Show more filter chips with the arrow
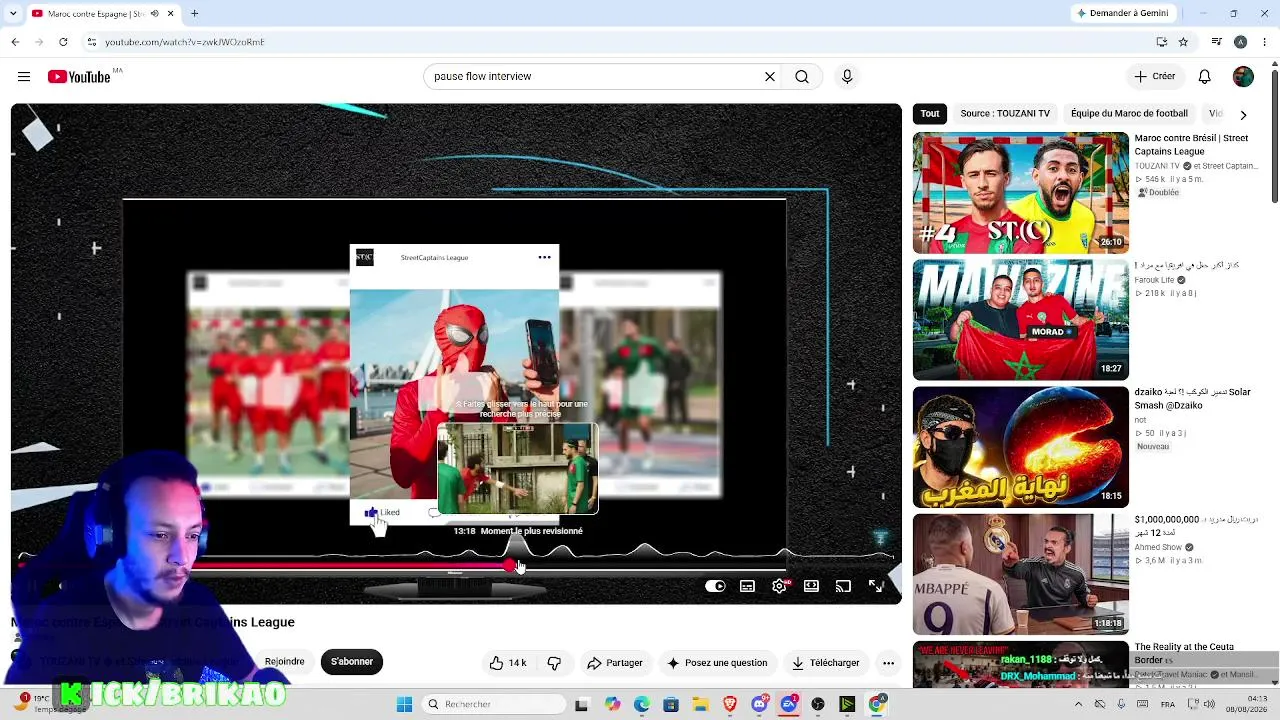The height and width of the screenshot is (720, 1280). click(x=1243, y=115)
